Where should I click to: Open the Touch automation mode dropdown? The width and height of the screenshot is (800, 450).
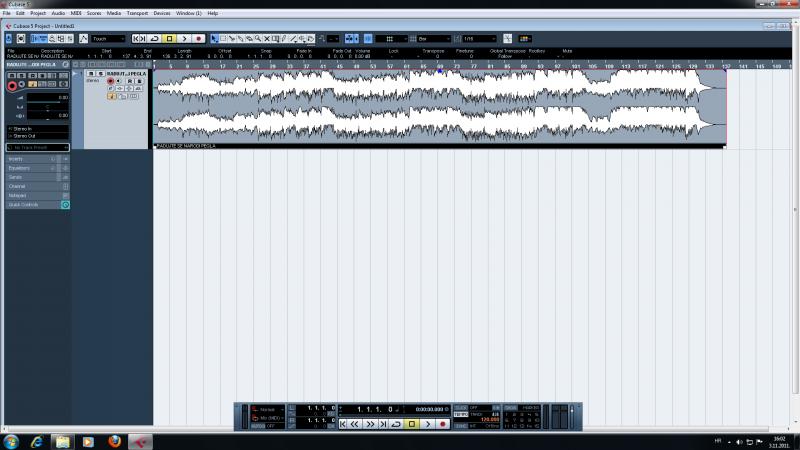(x=108, y=39)
